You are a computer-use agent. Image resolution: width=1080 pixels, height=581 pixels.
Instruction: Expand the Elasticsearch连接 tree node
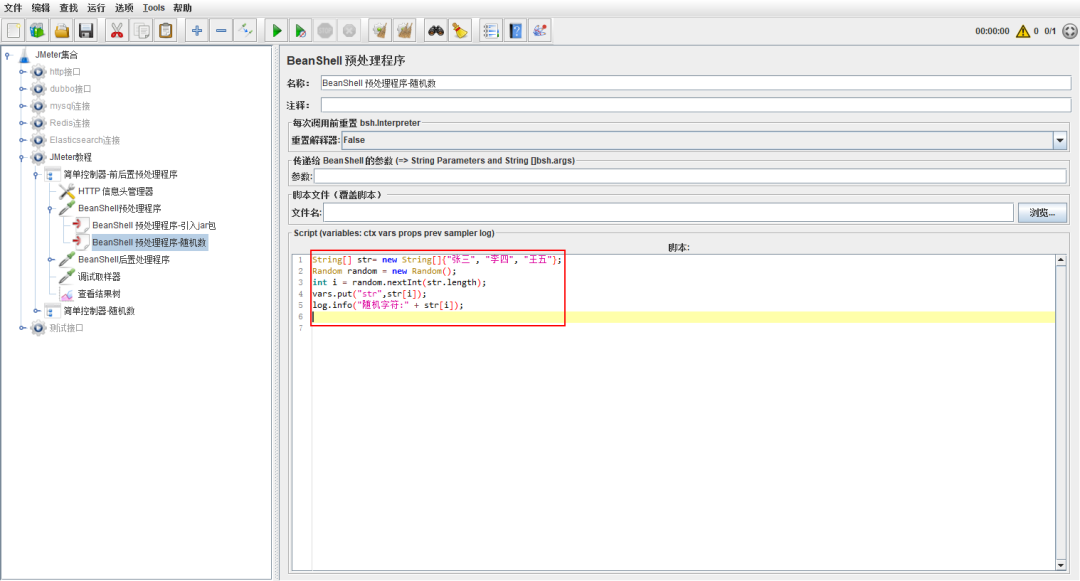click(x=22, y=140)
